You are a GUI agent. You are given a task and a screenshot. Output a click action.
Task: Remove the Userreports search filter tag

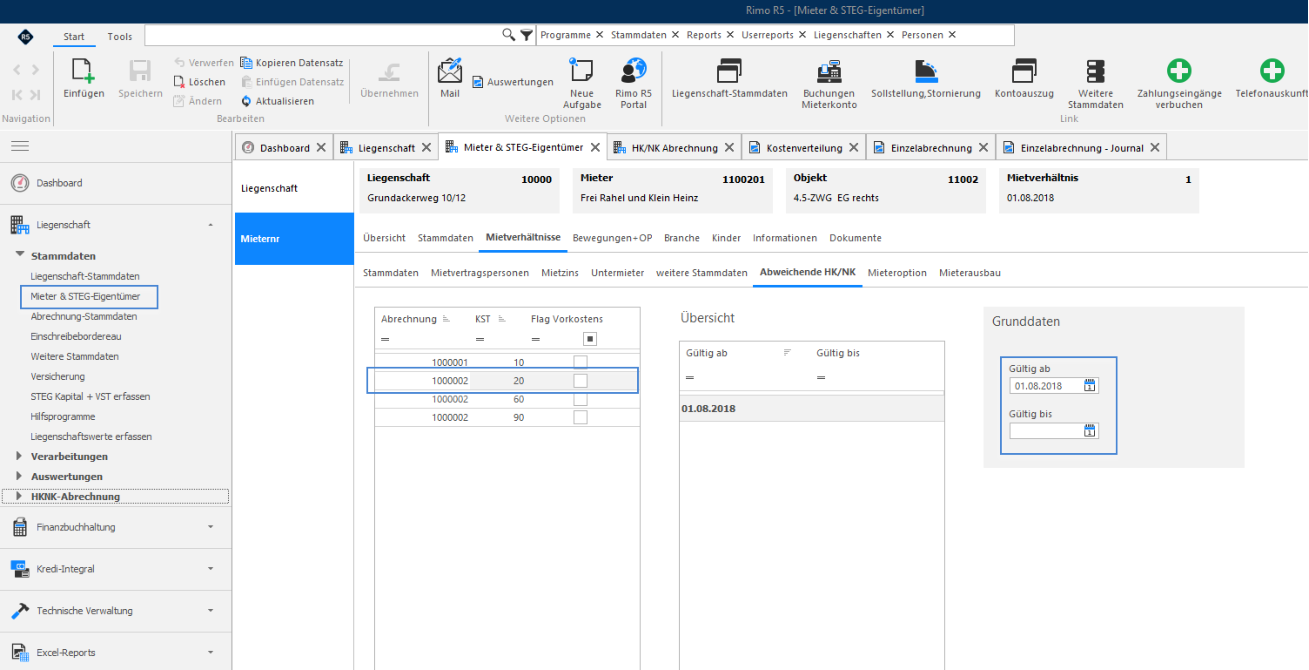(801, 35)
